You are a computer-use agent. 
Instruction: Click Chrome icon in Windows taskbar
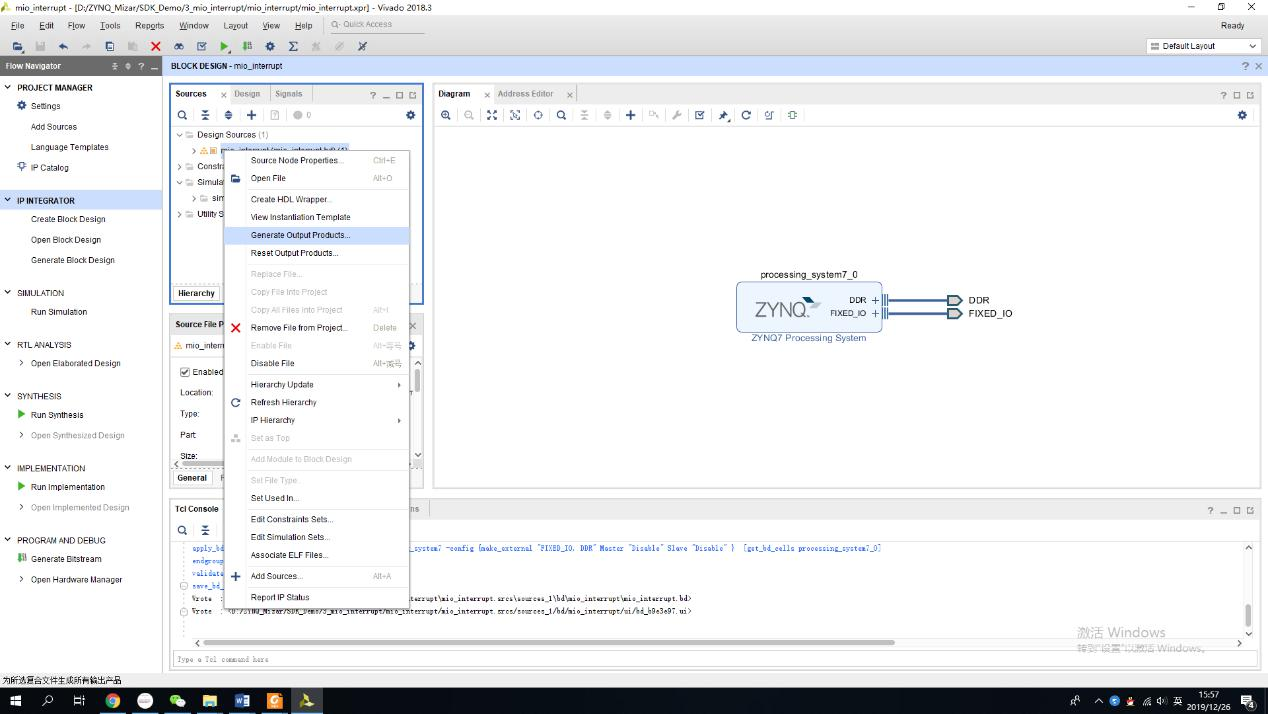click(x=112, y=701)
